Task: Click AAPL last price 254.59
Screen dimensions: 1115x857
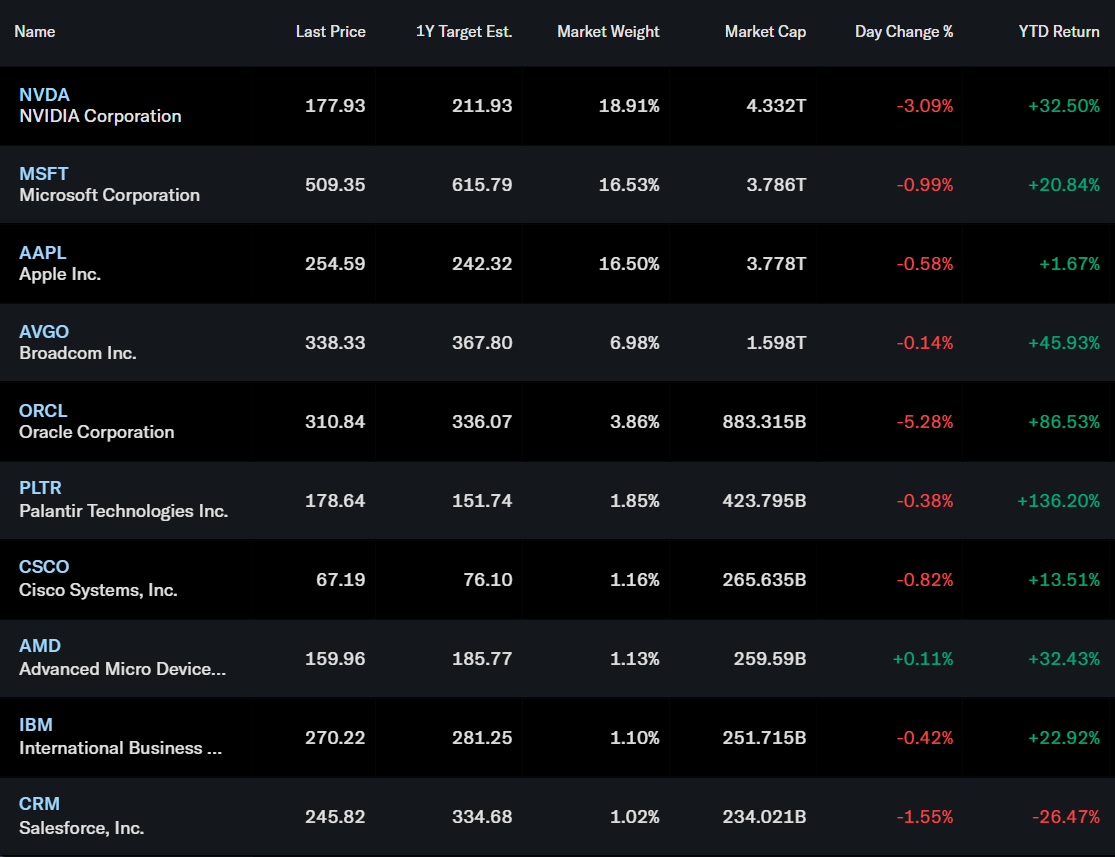Action: (x=335, y=263)
